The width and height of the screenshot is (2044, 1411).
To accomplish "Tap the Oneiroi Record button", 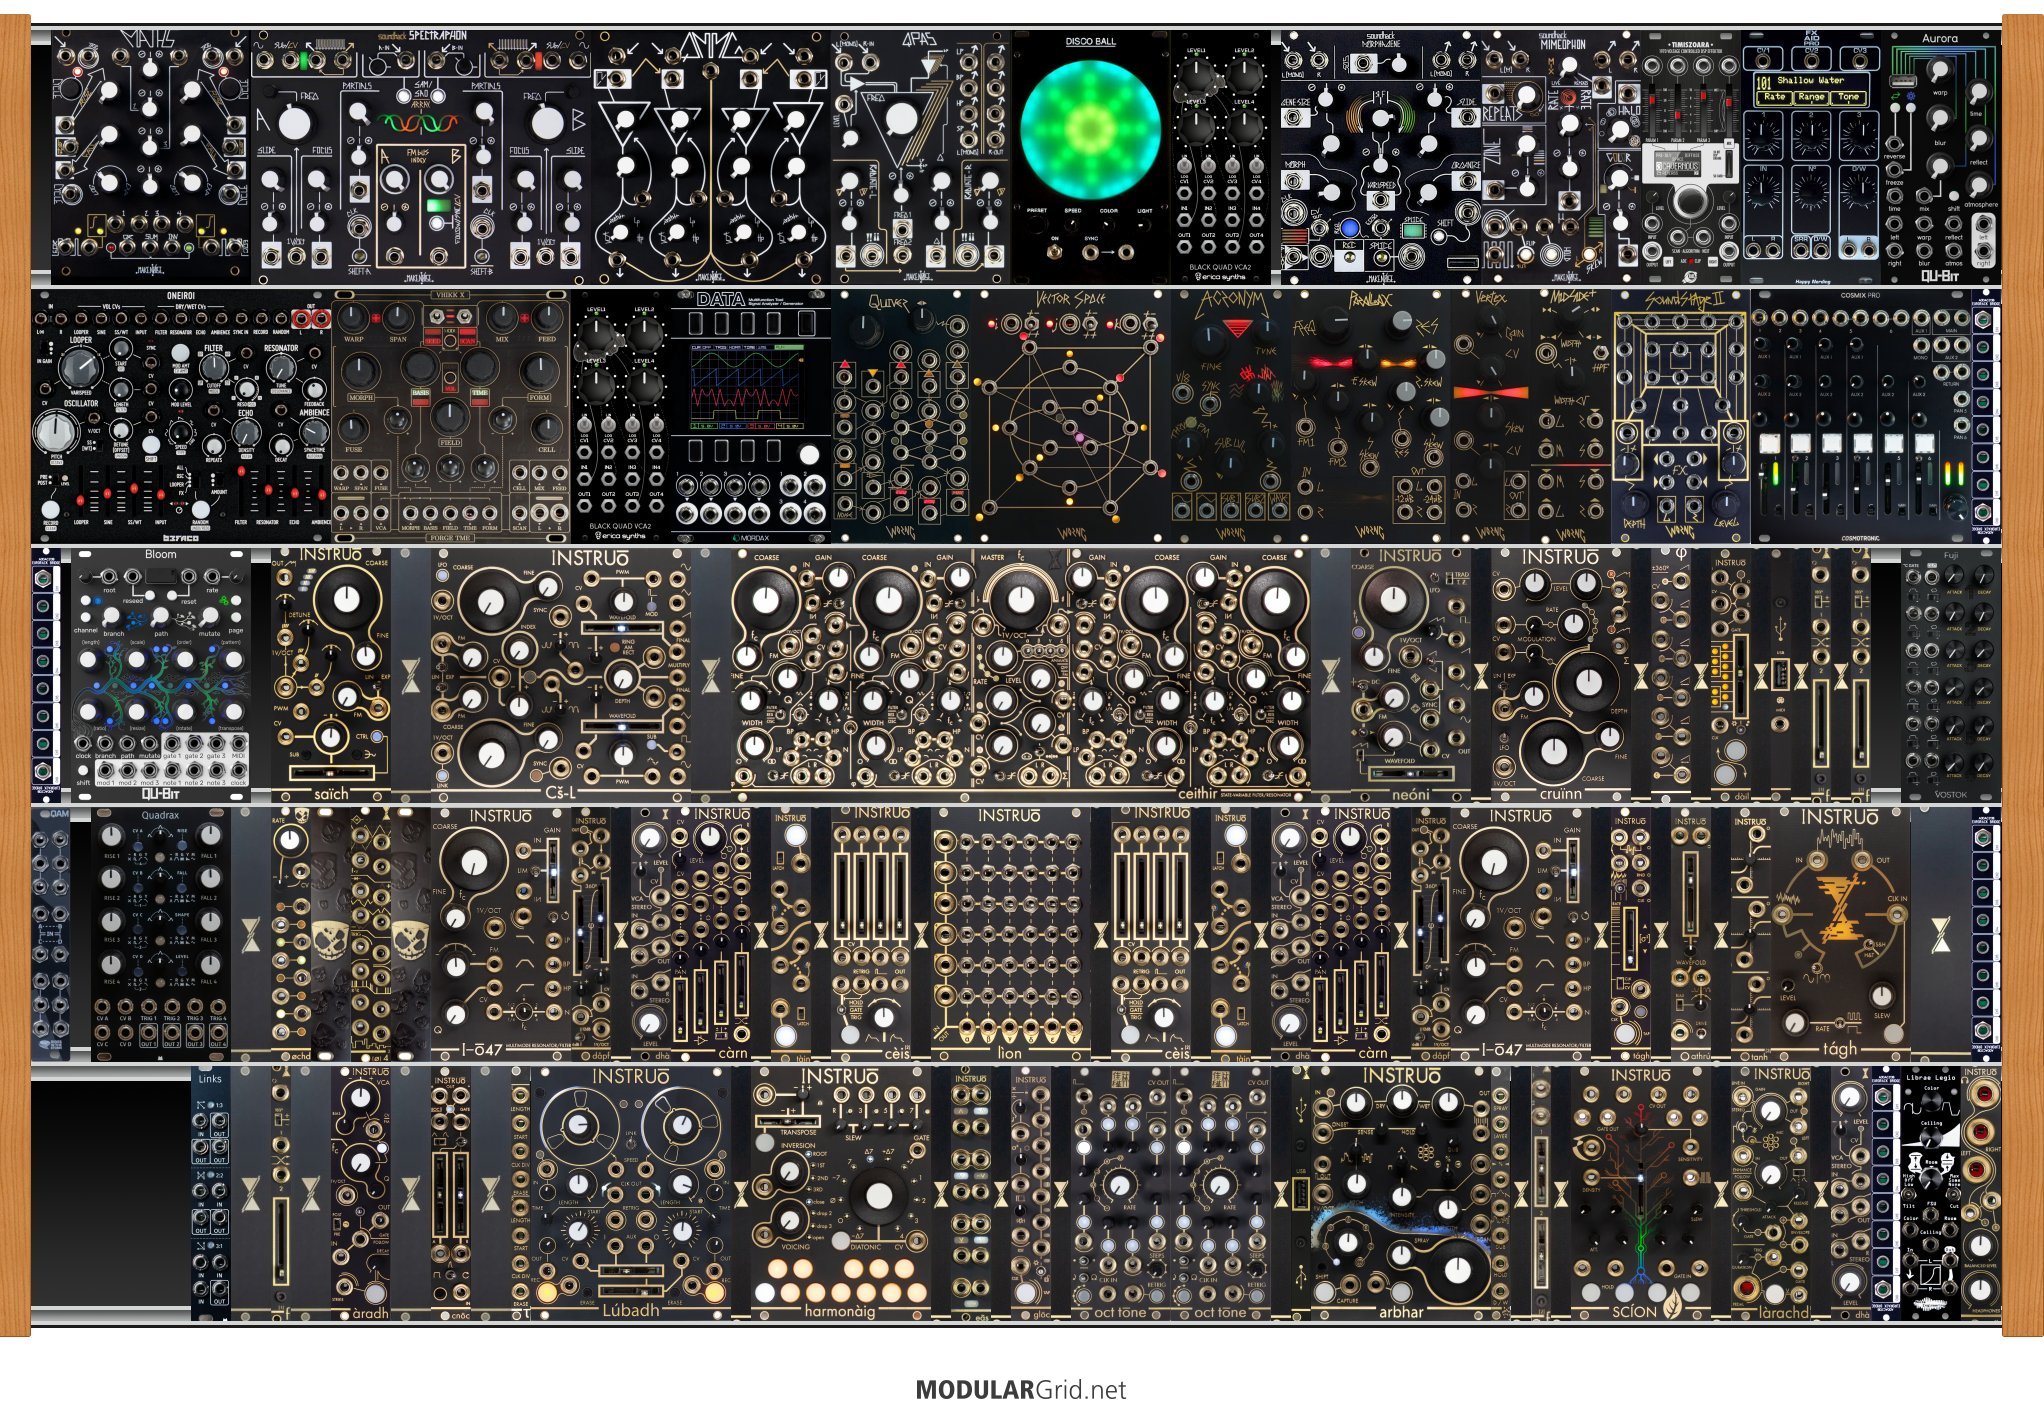I will pos(50,510).
